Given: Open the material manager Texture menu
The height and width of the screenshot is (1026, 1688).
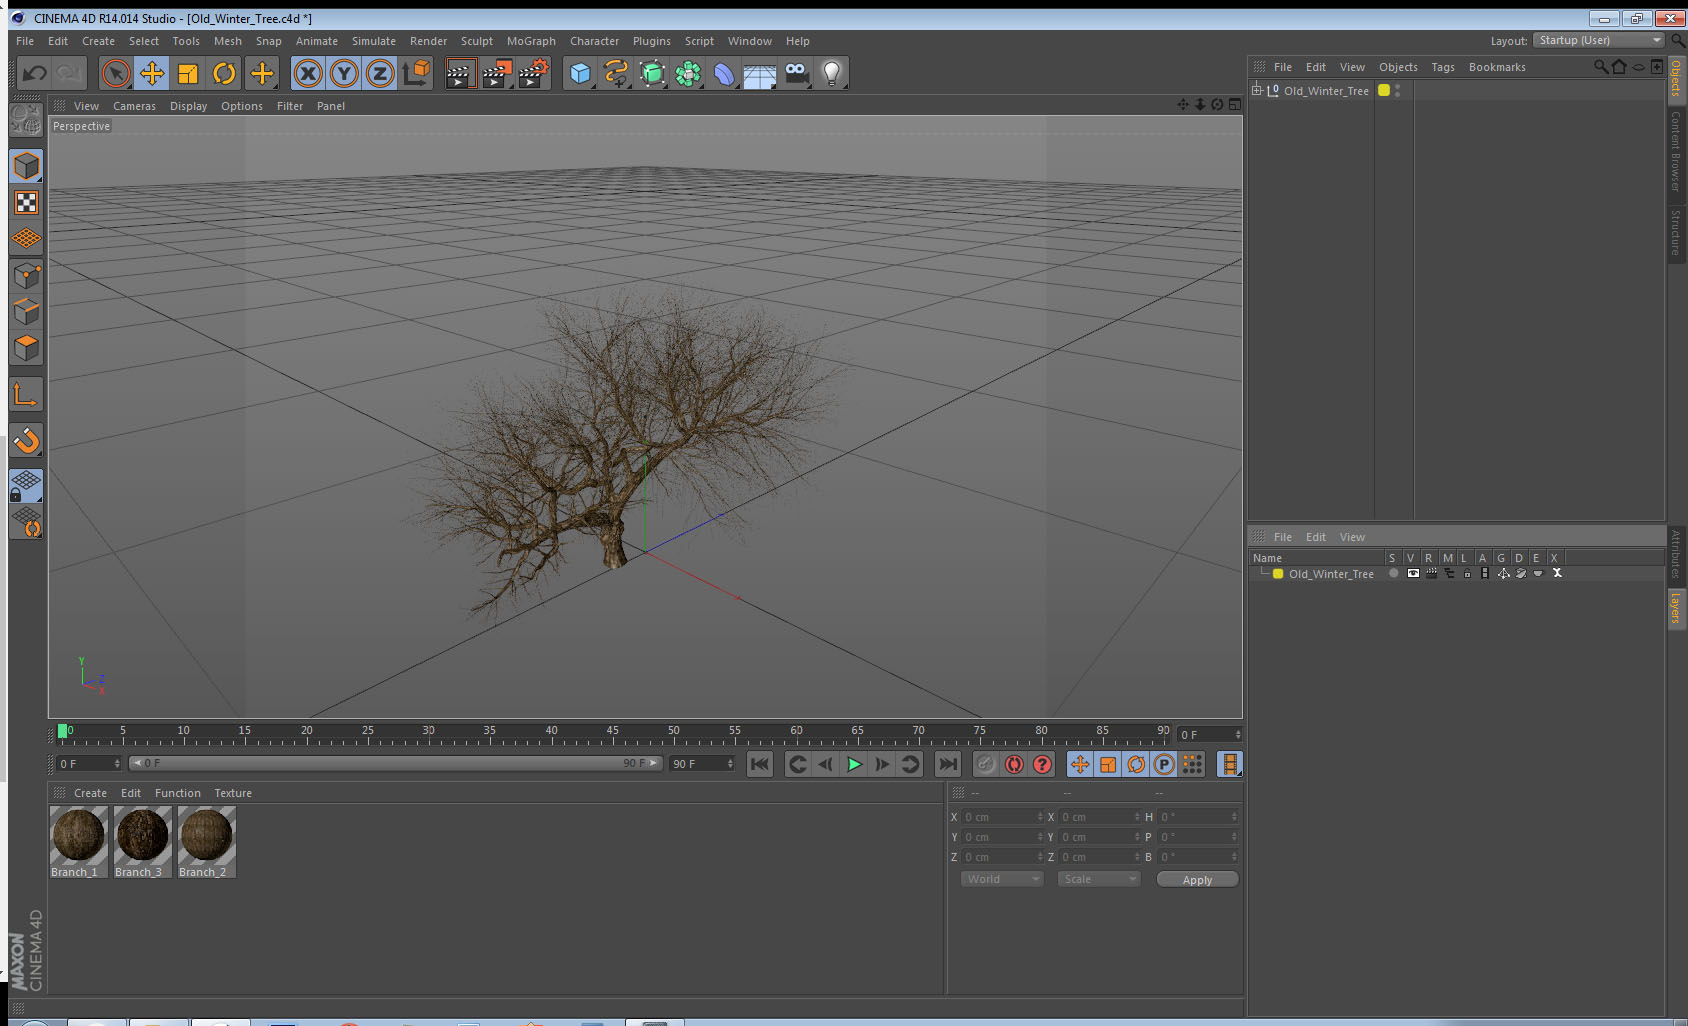Looking at the screenshot, I should (233, 793).
